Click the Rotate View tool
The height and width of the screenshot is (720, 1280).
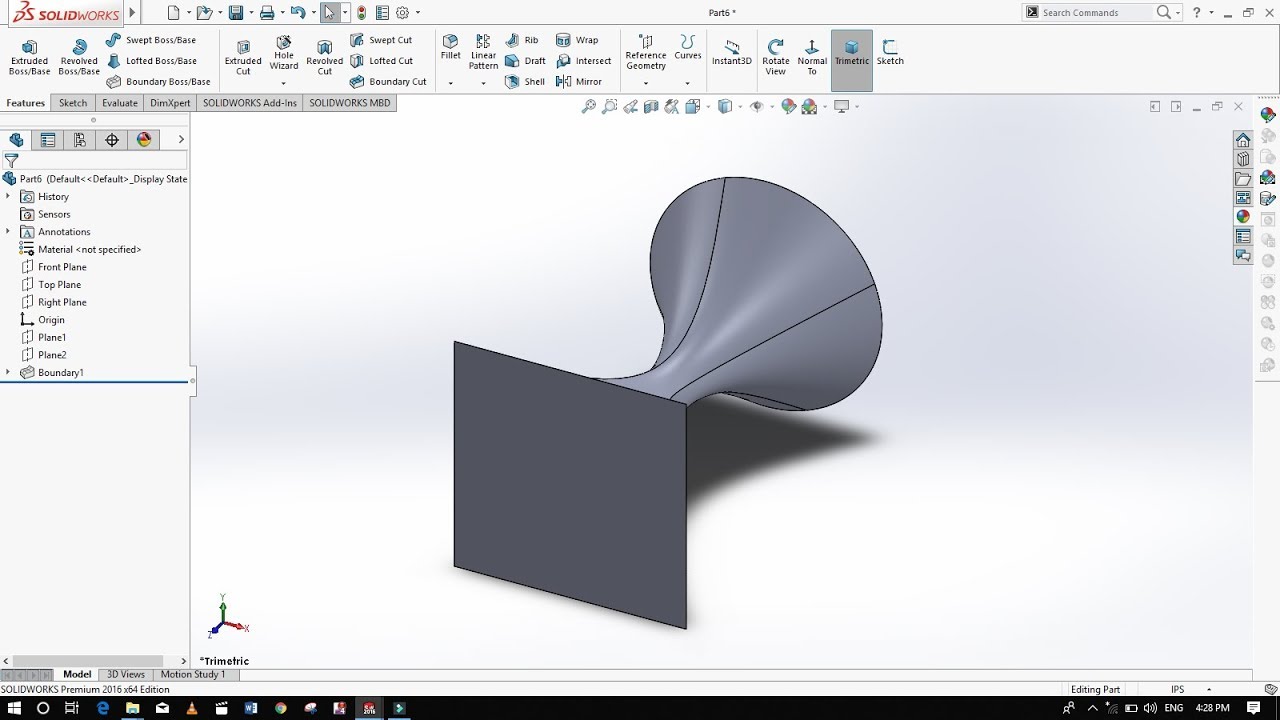click(x=776, y=58)
